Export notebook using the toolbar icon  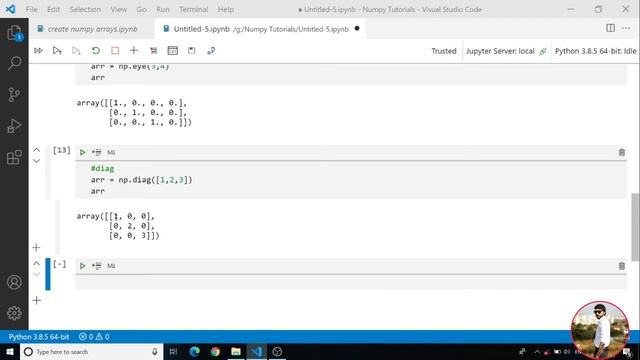pos(211,51)
